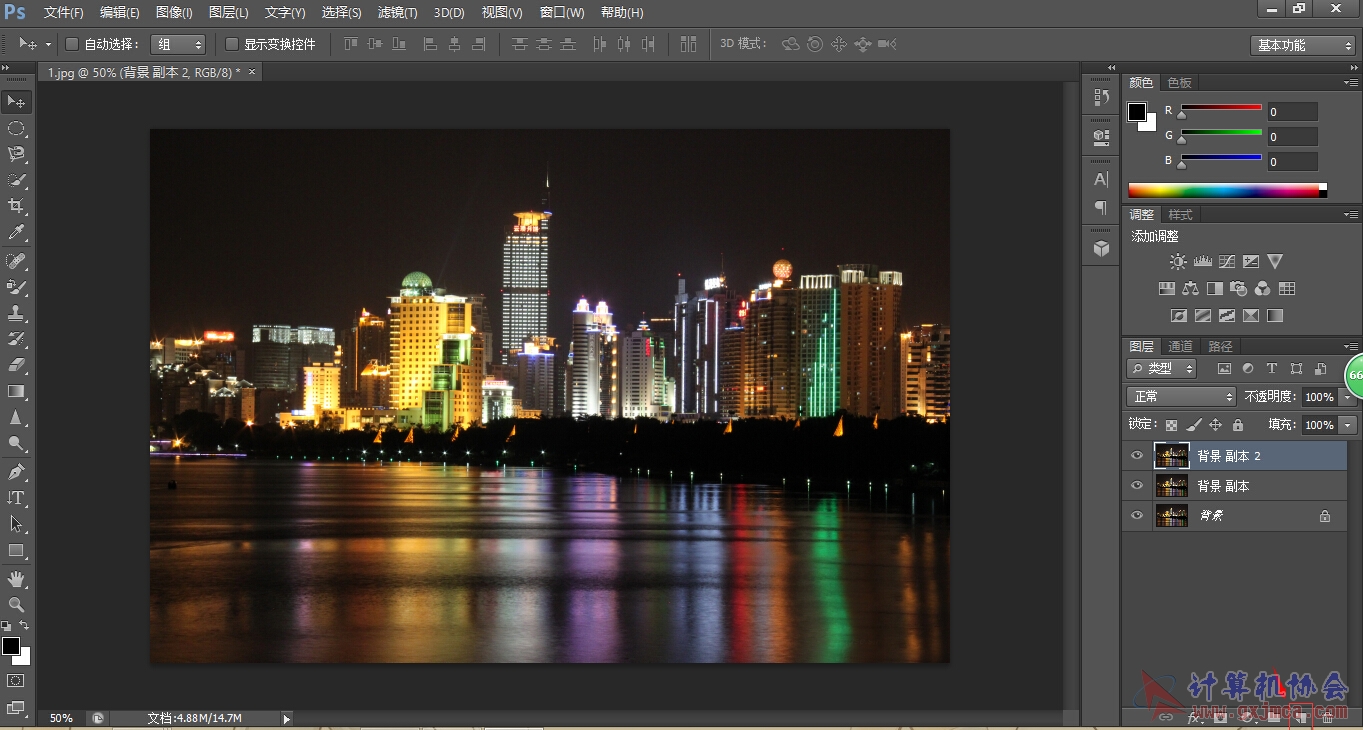
Task: Select the Lasso tool
Action: [17, 154]
